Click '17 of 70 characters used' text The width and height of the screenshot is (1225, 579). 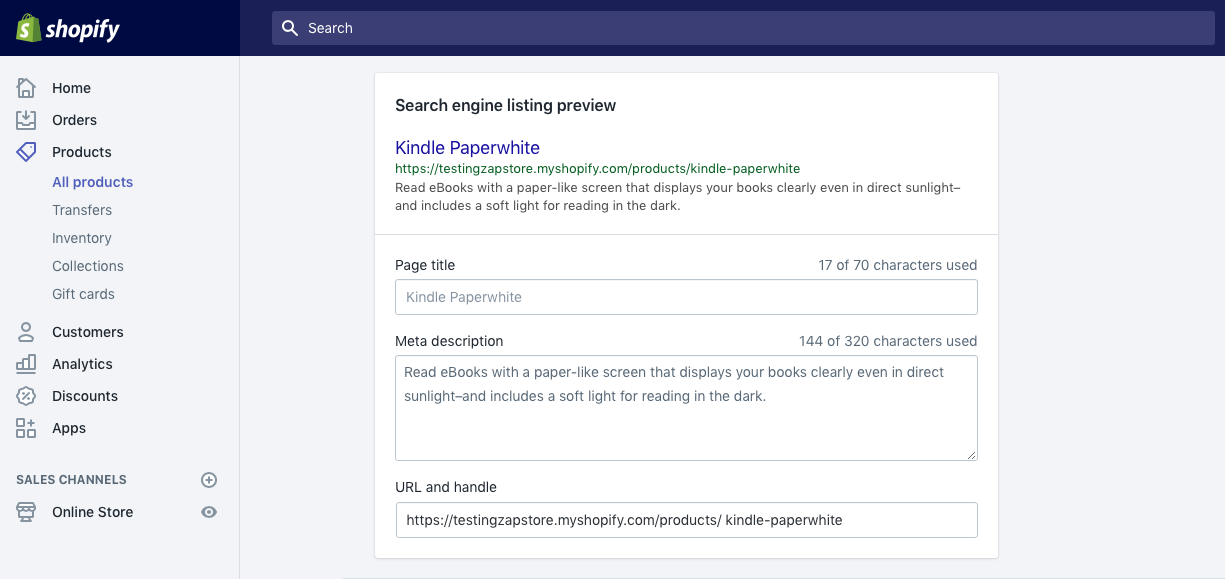tap(898, 265)
